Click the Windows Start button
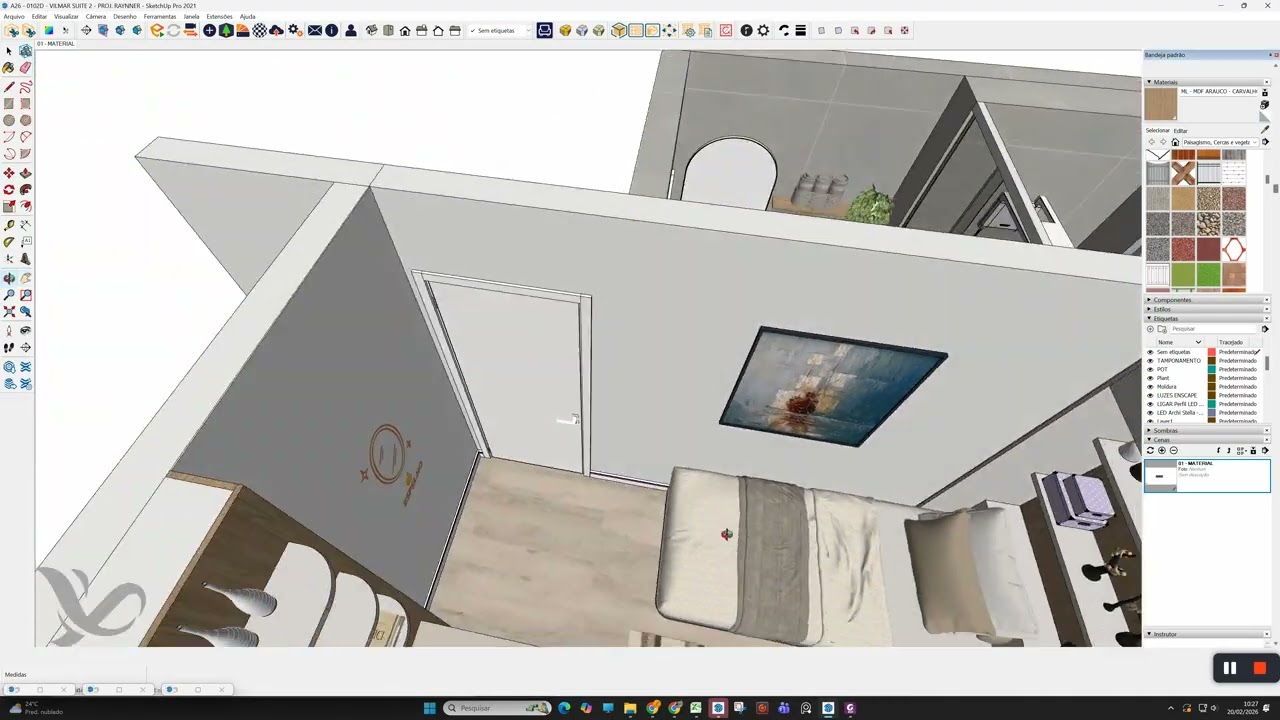 [430, 708]
